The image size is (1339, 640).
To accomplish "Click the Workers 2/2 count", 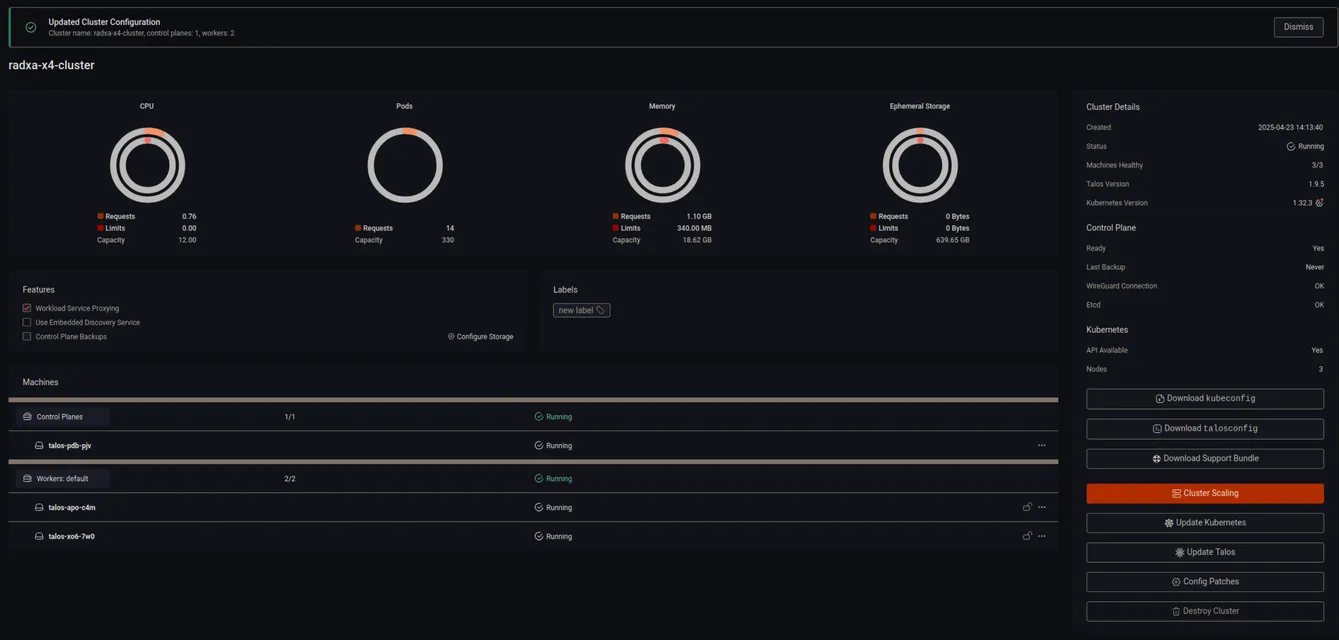I will coord(290,479).
